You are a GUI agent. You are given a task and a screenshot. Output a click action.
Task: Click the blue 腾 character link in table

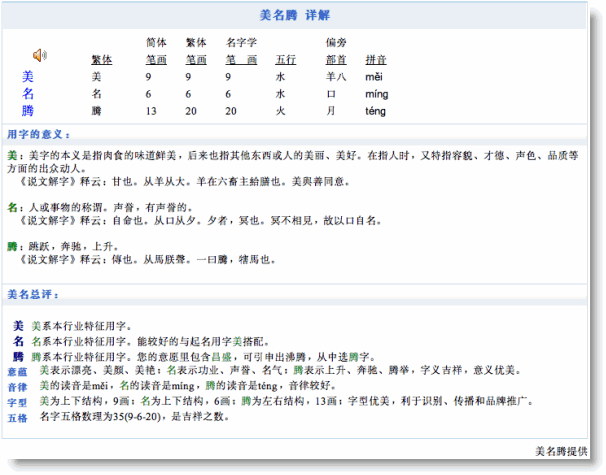coord(28,111)
